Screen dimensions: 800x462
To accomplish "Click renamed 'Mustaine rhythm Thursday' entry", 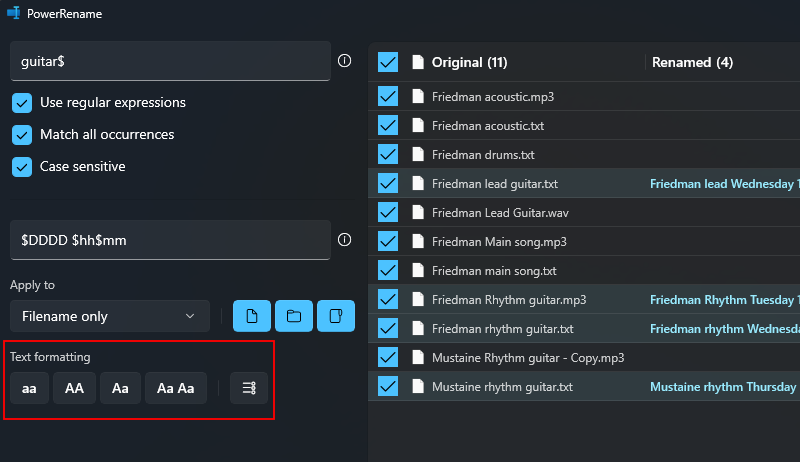I will 724,387.
